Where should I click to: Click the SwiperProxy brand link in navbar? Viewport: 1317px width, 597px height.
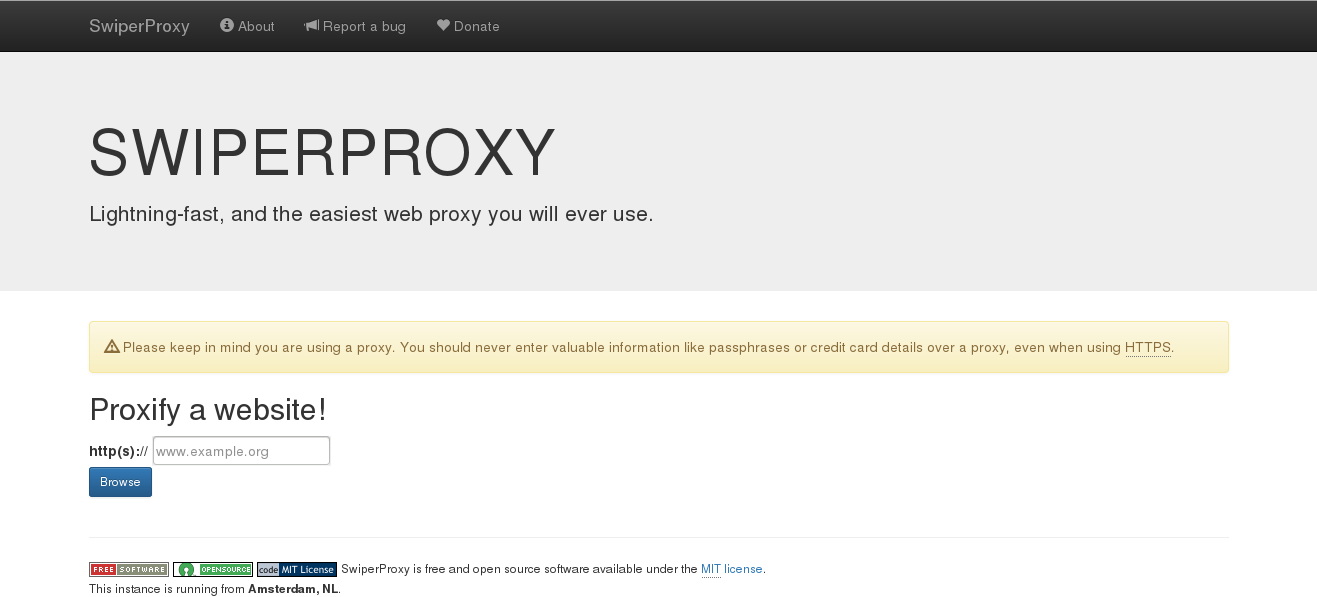tap(139, 26)
